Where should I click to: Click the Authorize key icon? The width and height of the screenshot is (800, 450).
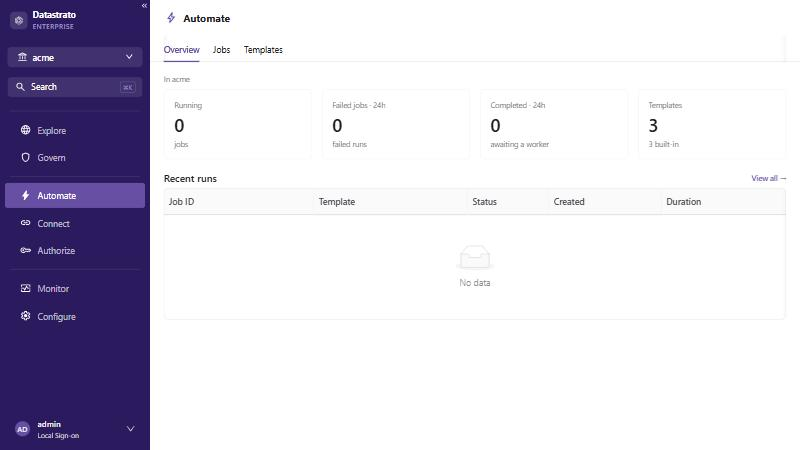[x=26, y=251]
